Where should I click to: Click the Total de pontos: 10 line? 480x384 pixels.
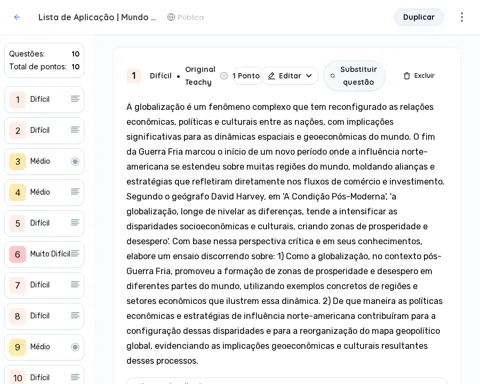pos(44,67)
